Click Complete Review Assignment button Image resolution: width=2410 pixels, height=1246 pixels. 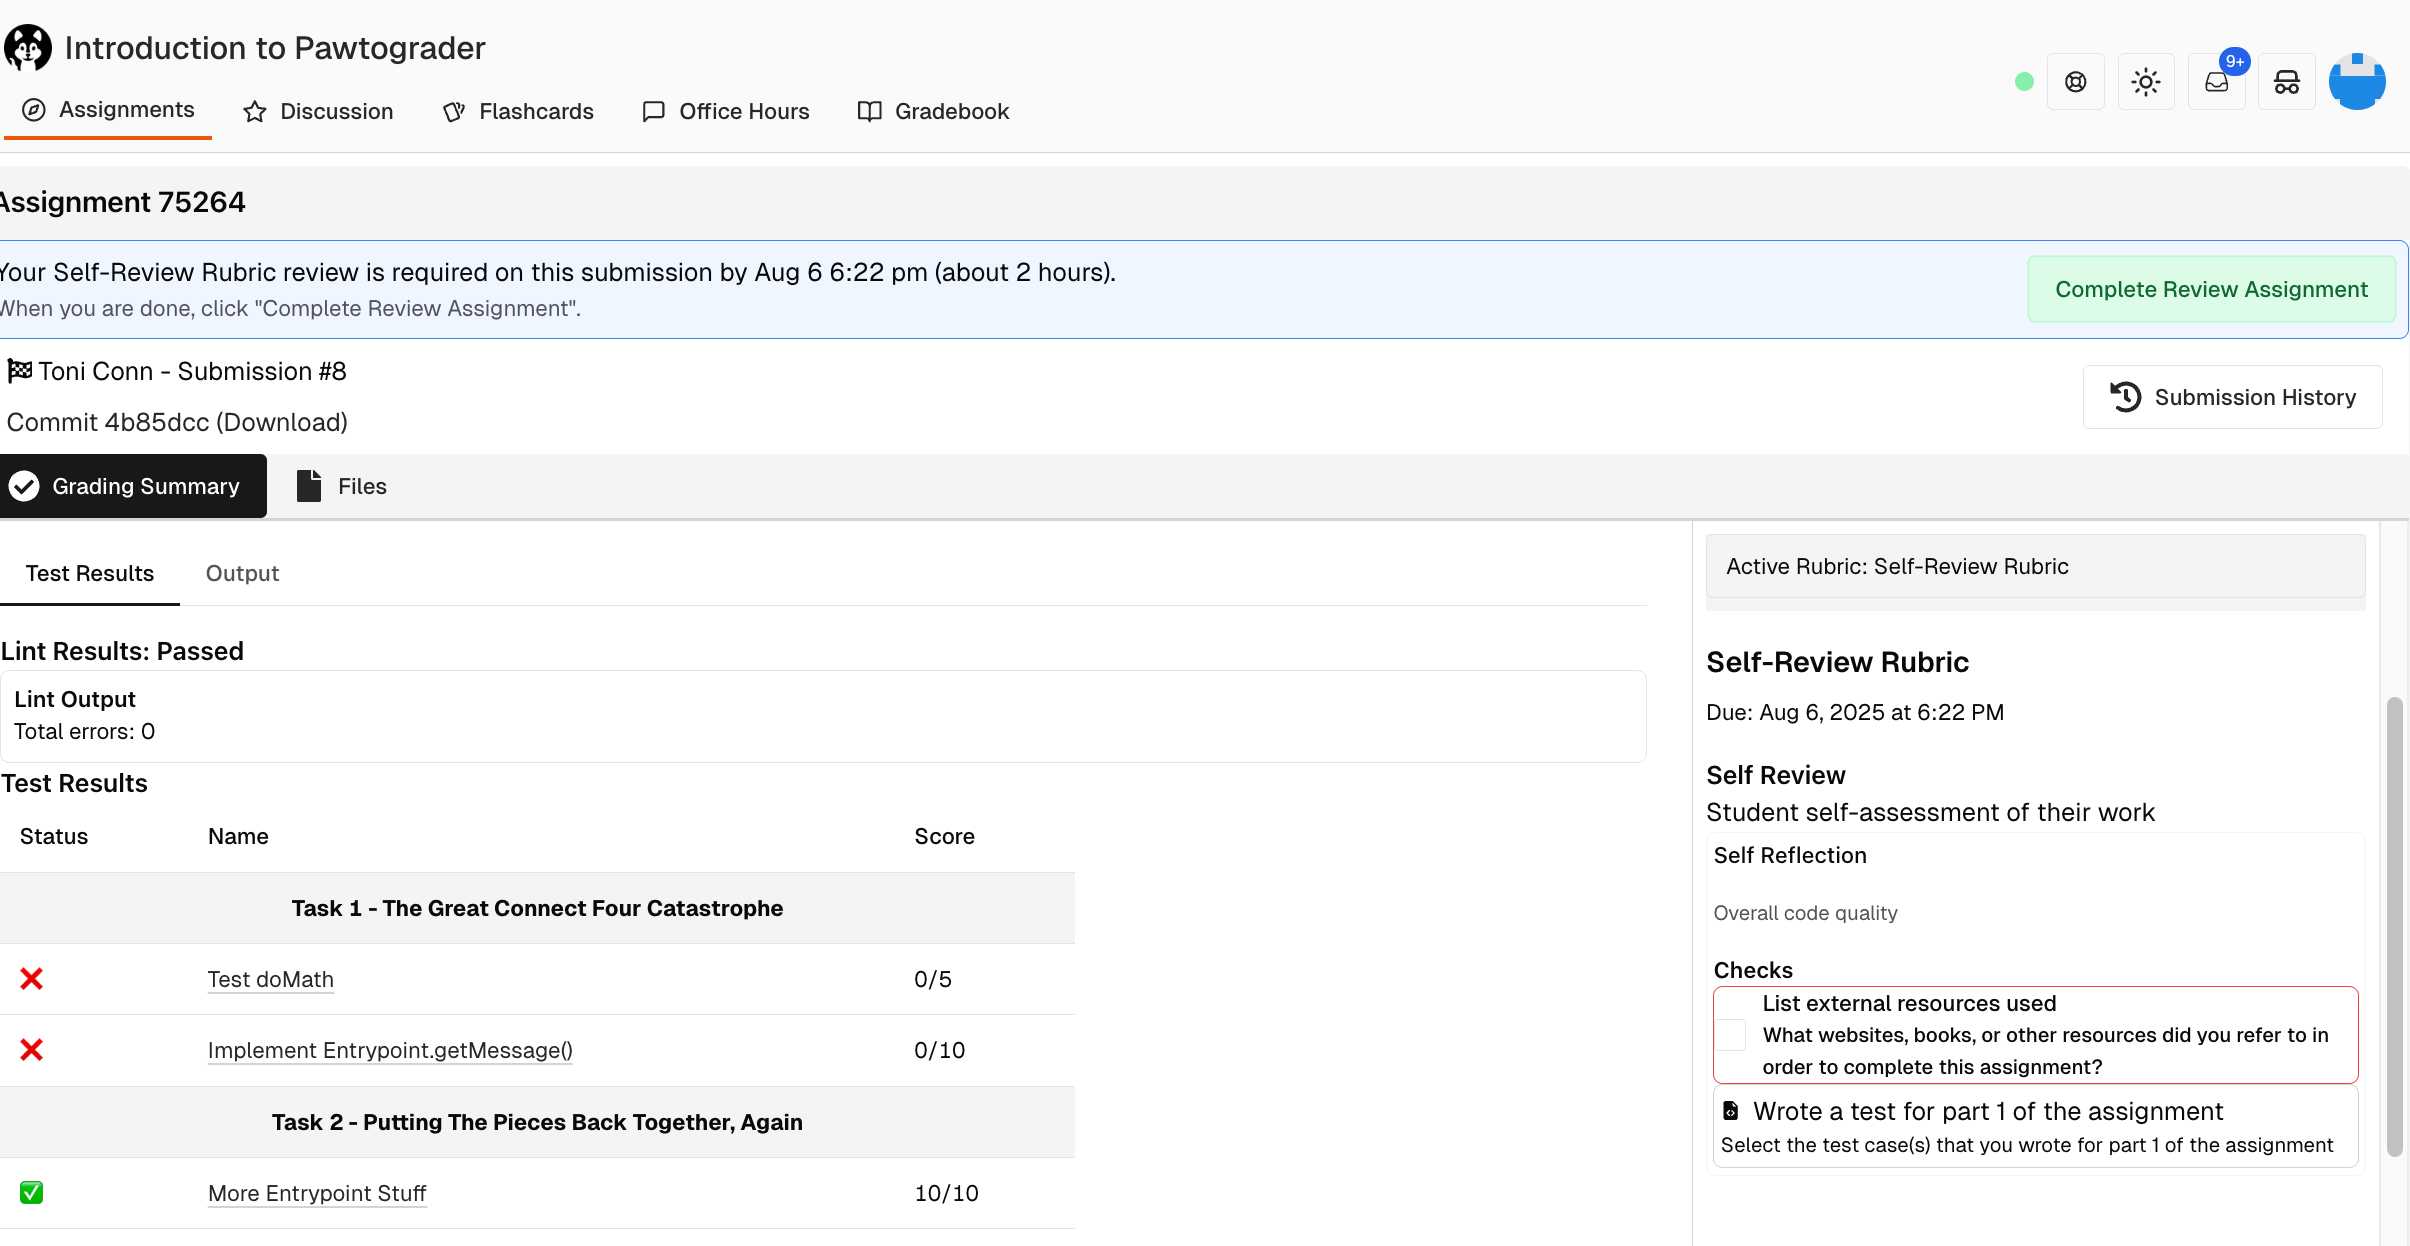pyautogui.click(x=2211, y=290)
